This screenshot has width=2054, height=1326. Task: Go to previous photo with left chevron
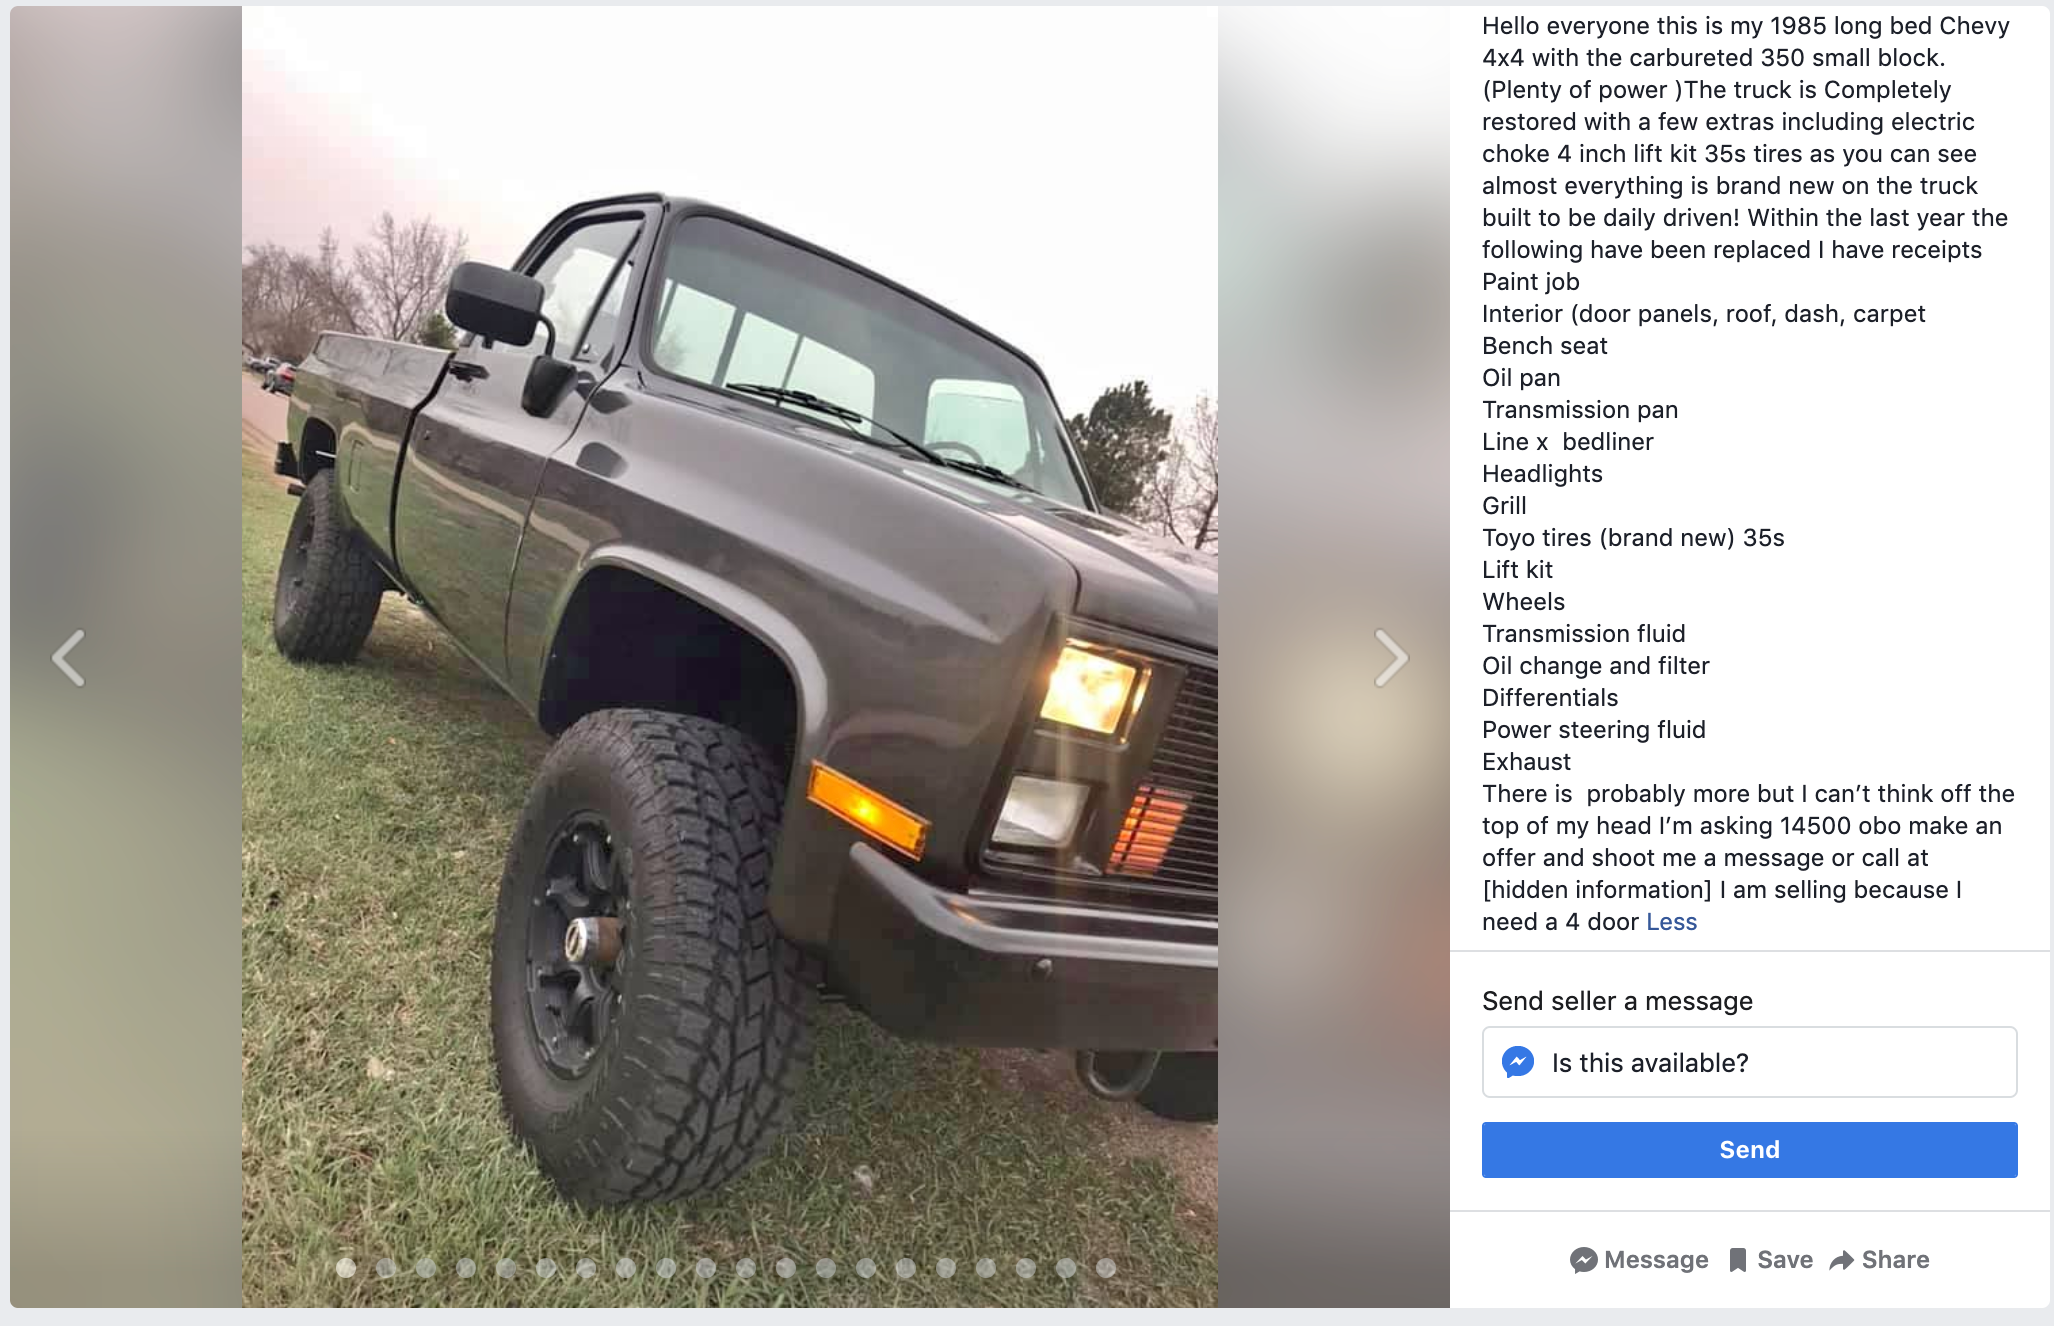69,658
